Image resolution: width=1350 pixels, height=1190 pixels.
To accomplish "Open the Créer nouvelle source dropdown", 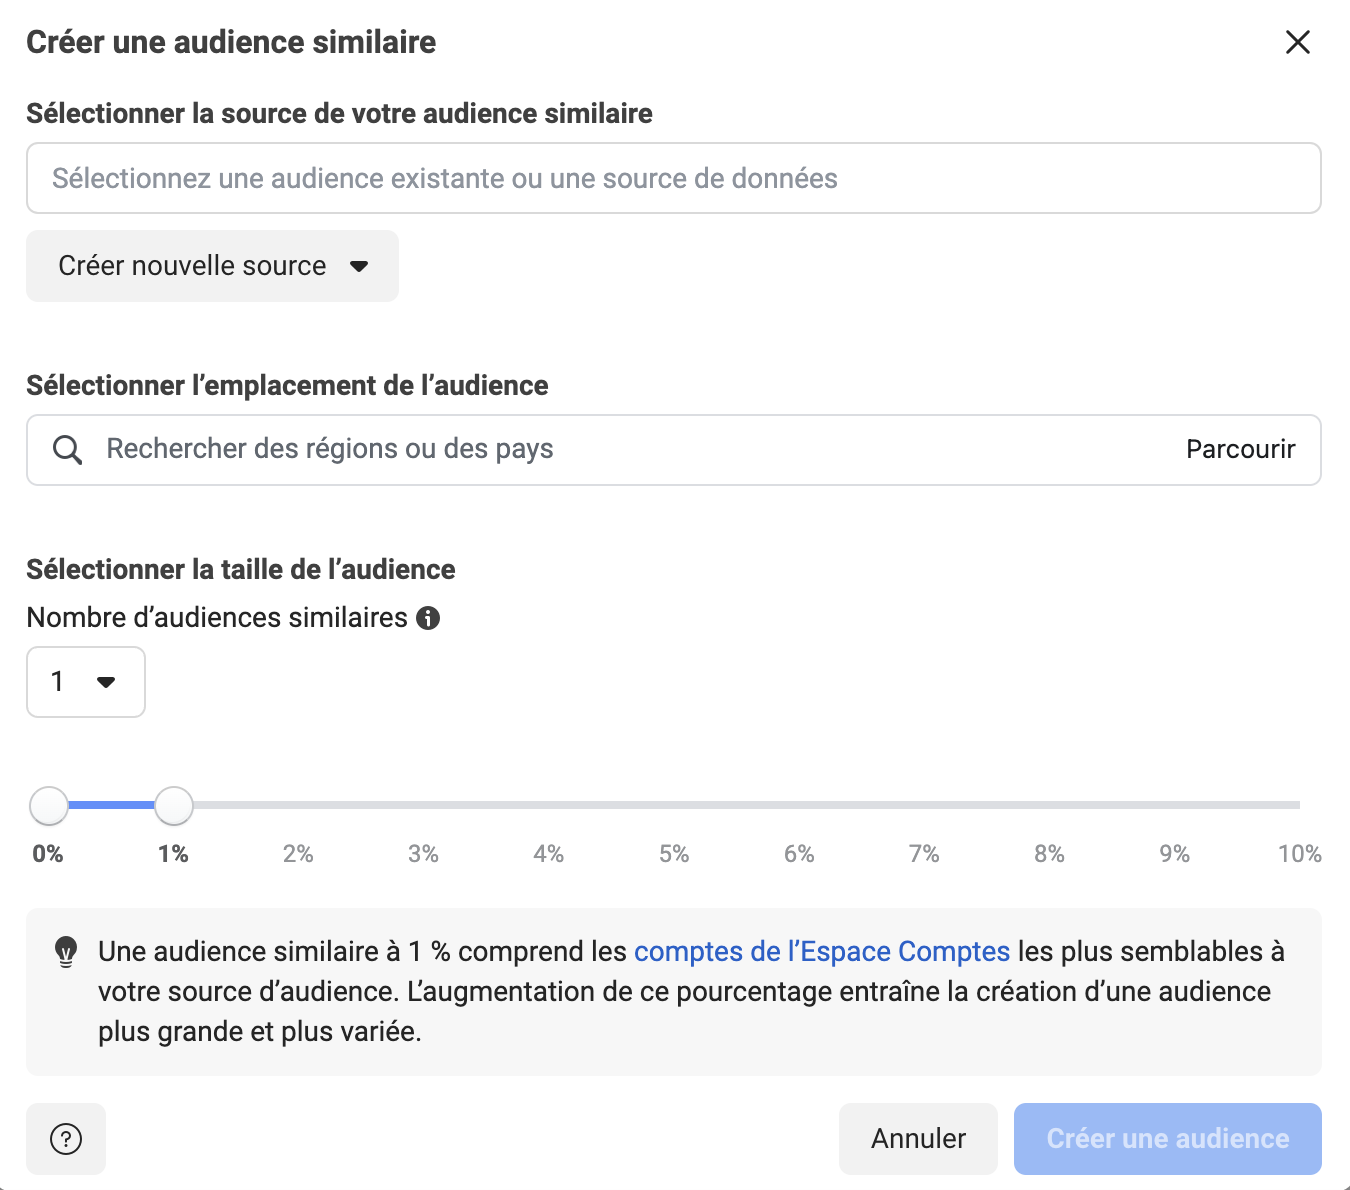I will (212, 266).
